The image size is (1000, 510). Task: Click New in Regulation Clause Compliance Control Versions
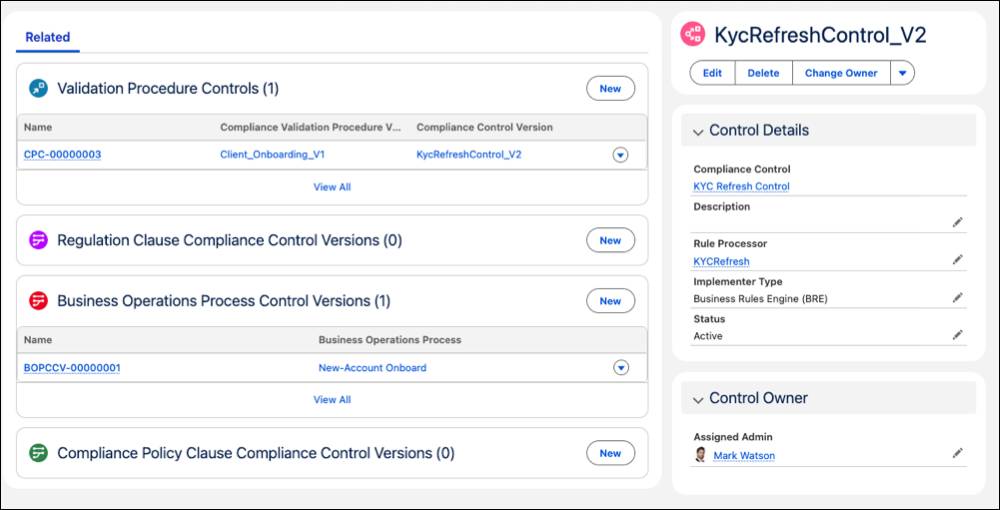click(x=610, y=240)
